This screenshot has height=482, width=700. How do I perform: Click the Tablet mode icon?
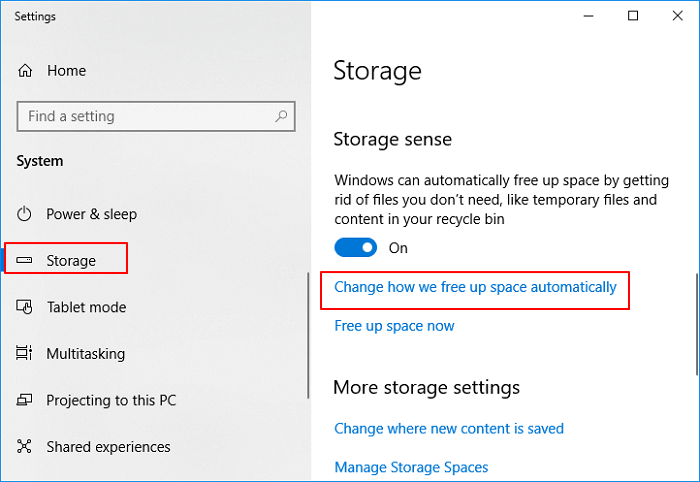point(25,307)
